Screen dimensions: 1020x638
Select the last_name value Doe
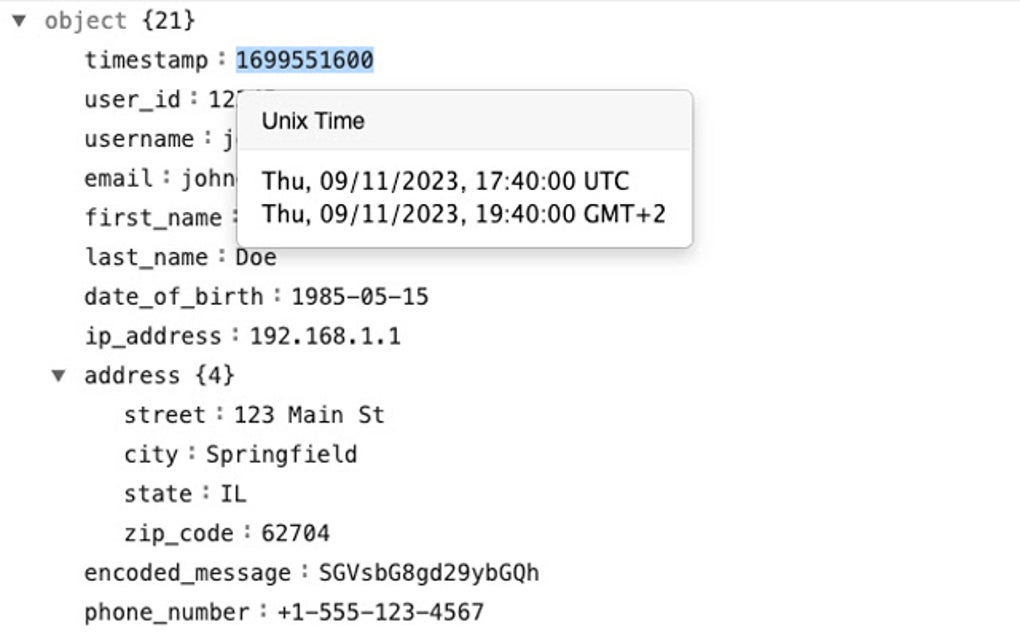[256, 257]
